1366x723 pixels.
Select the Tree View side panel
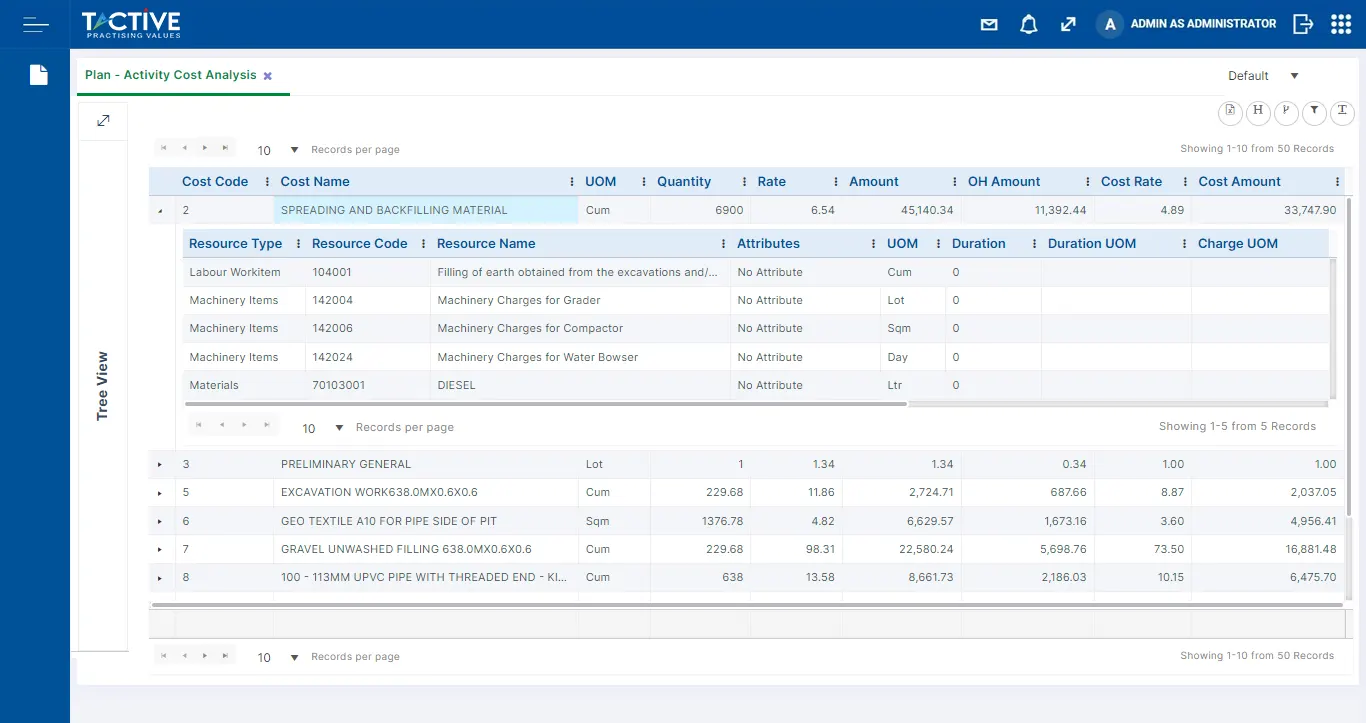103,386
